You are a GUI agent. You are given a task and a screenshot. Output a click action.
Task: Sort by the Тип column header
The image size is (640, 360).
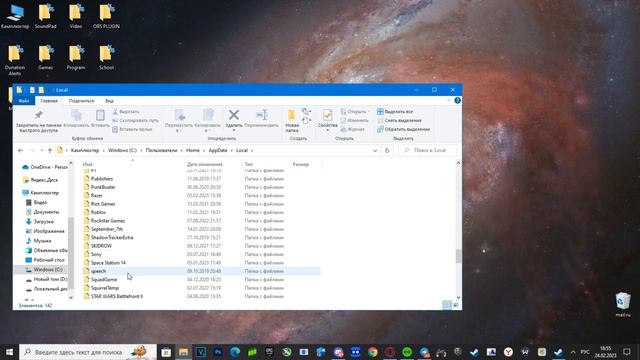[x=249, y=164]
